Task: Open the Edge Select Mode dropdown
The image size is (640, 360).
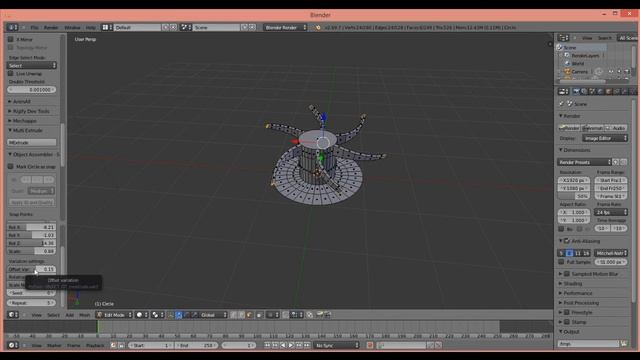Action: pos(31,65)
